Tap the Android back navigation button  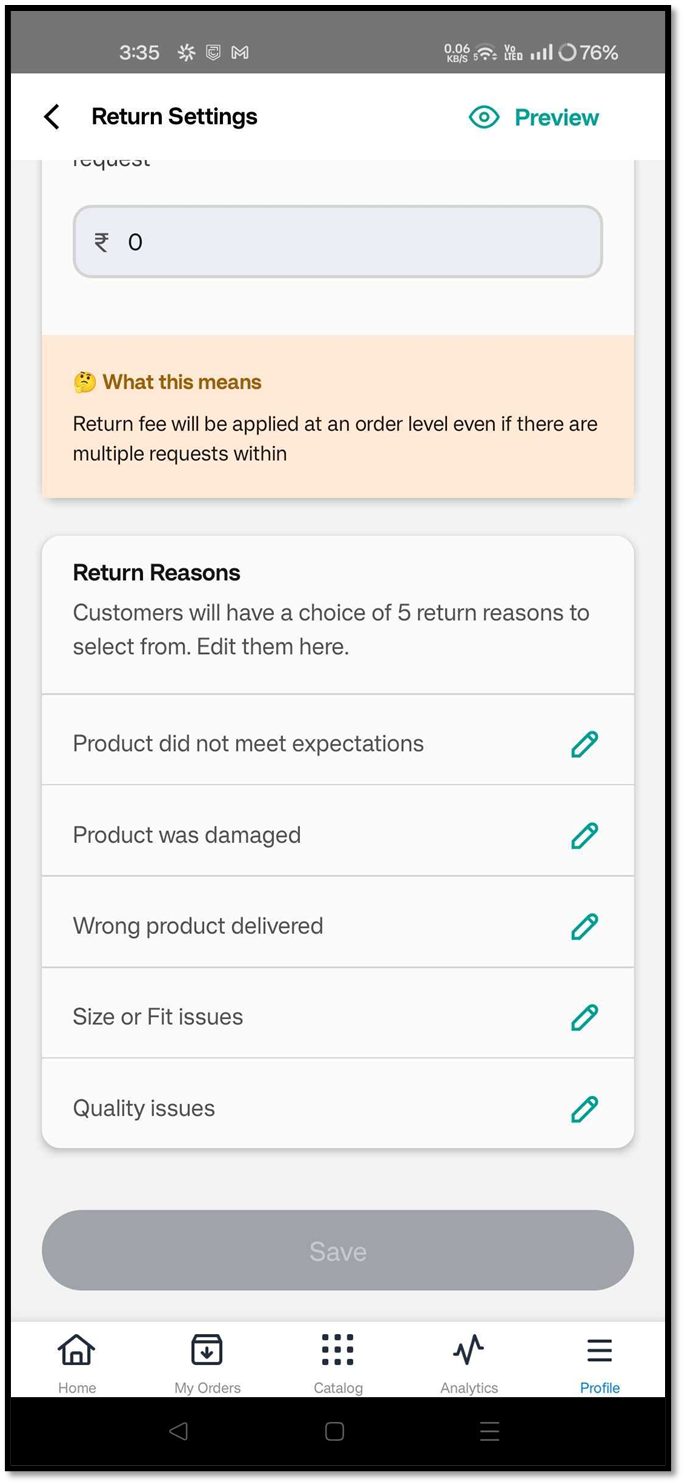point(179,1431)
